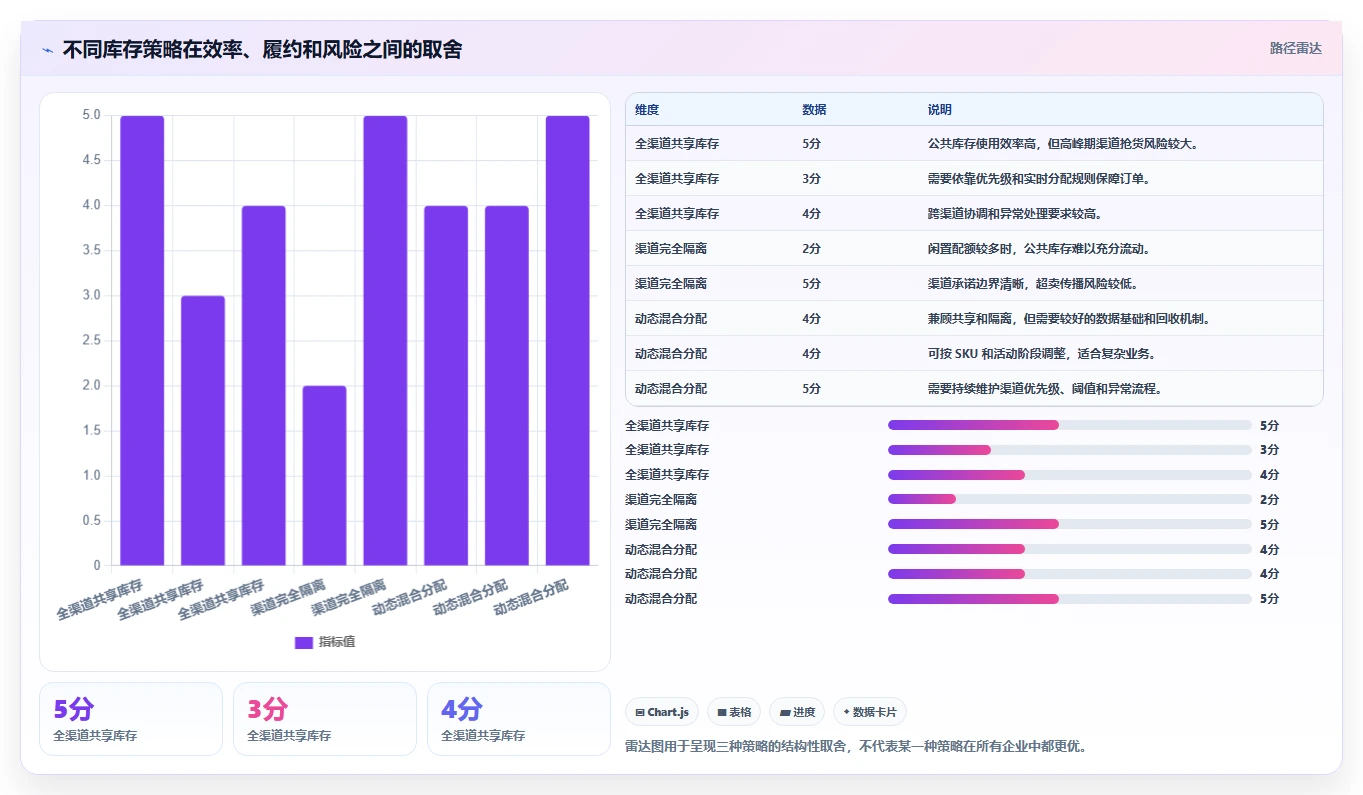Click the 2.5 y-axis label

[91, 340]
